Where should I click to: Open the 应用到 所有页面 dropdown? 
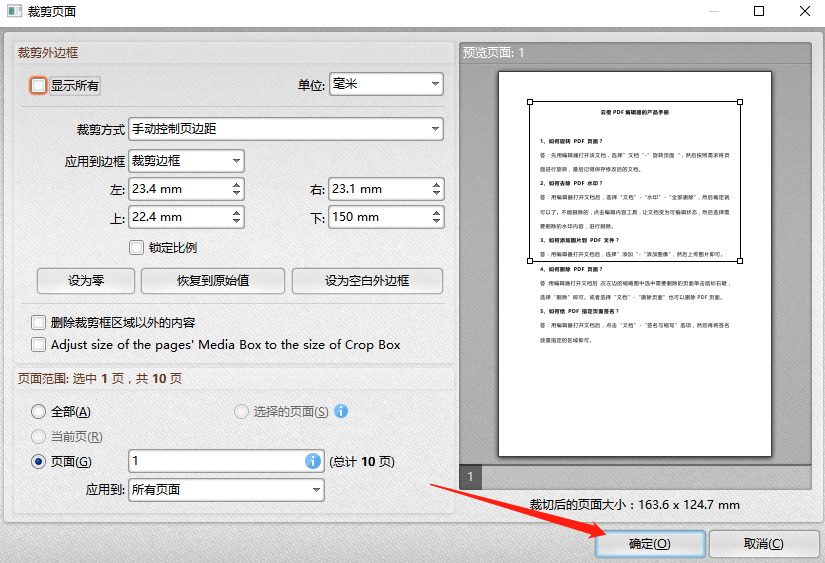pos(226,490)
